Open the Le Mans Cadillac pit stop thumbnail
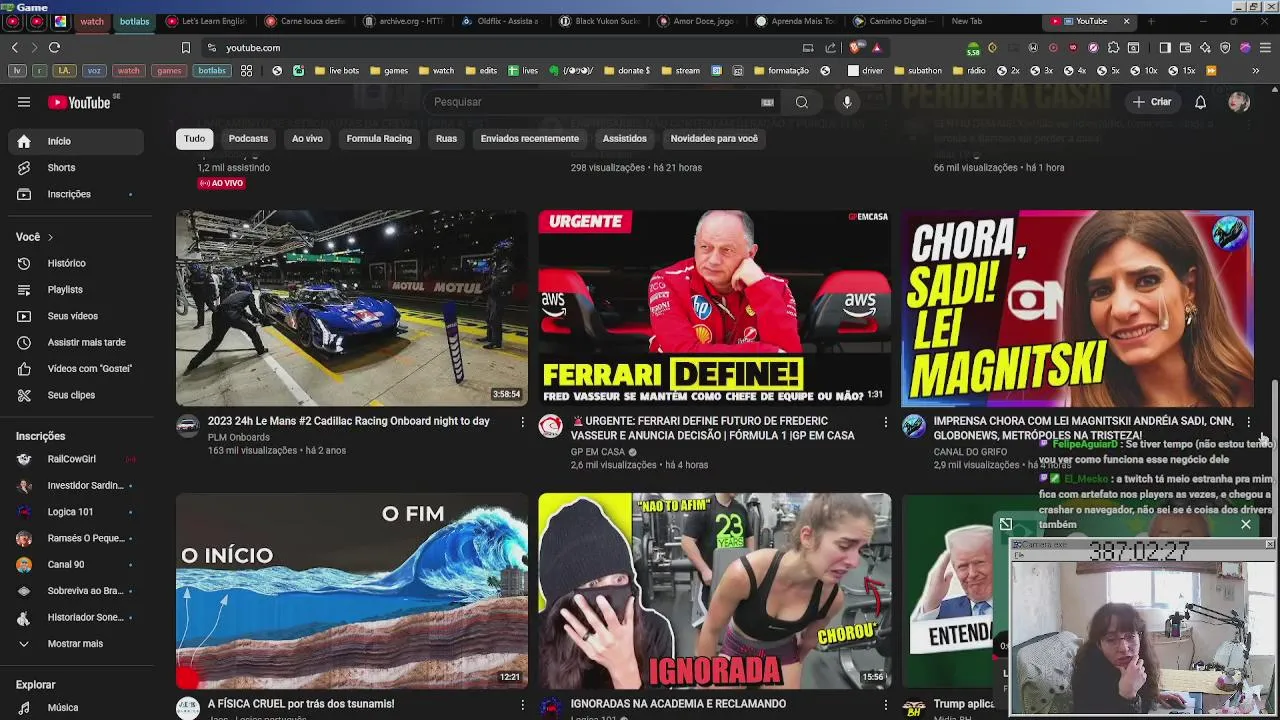The height and width of the screenshot is (720, 1280). [352, 308]
